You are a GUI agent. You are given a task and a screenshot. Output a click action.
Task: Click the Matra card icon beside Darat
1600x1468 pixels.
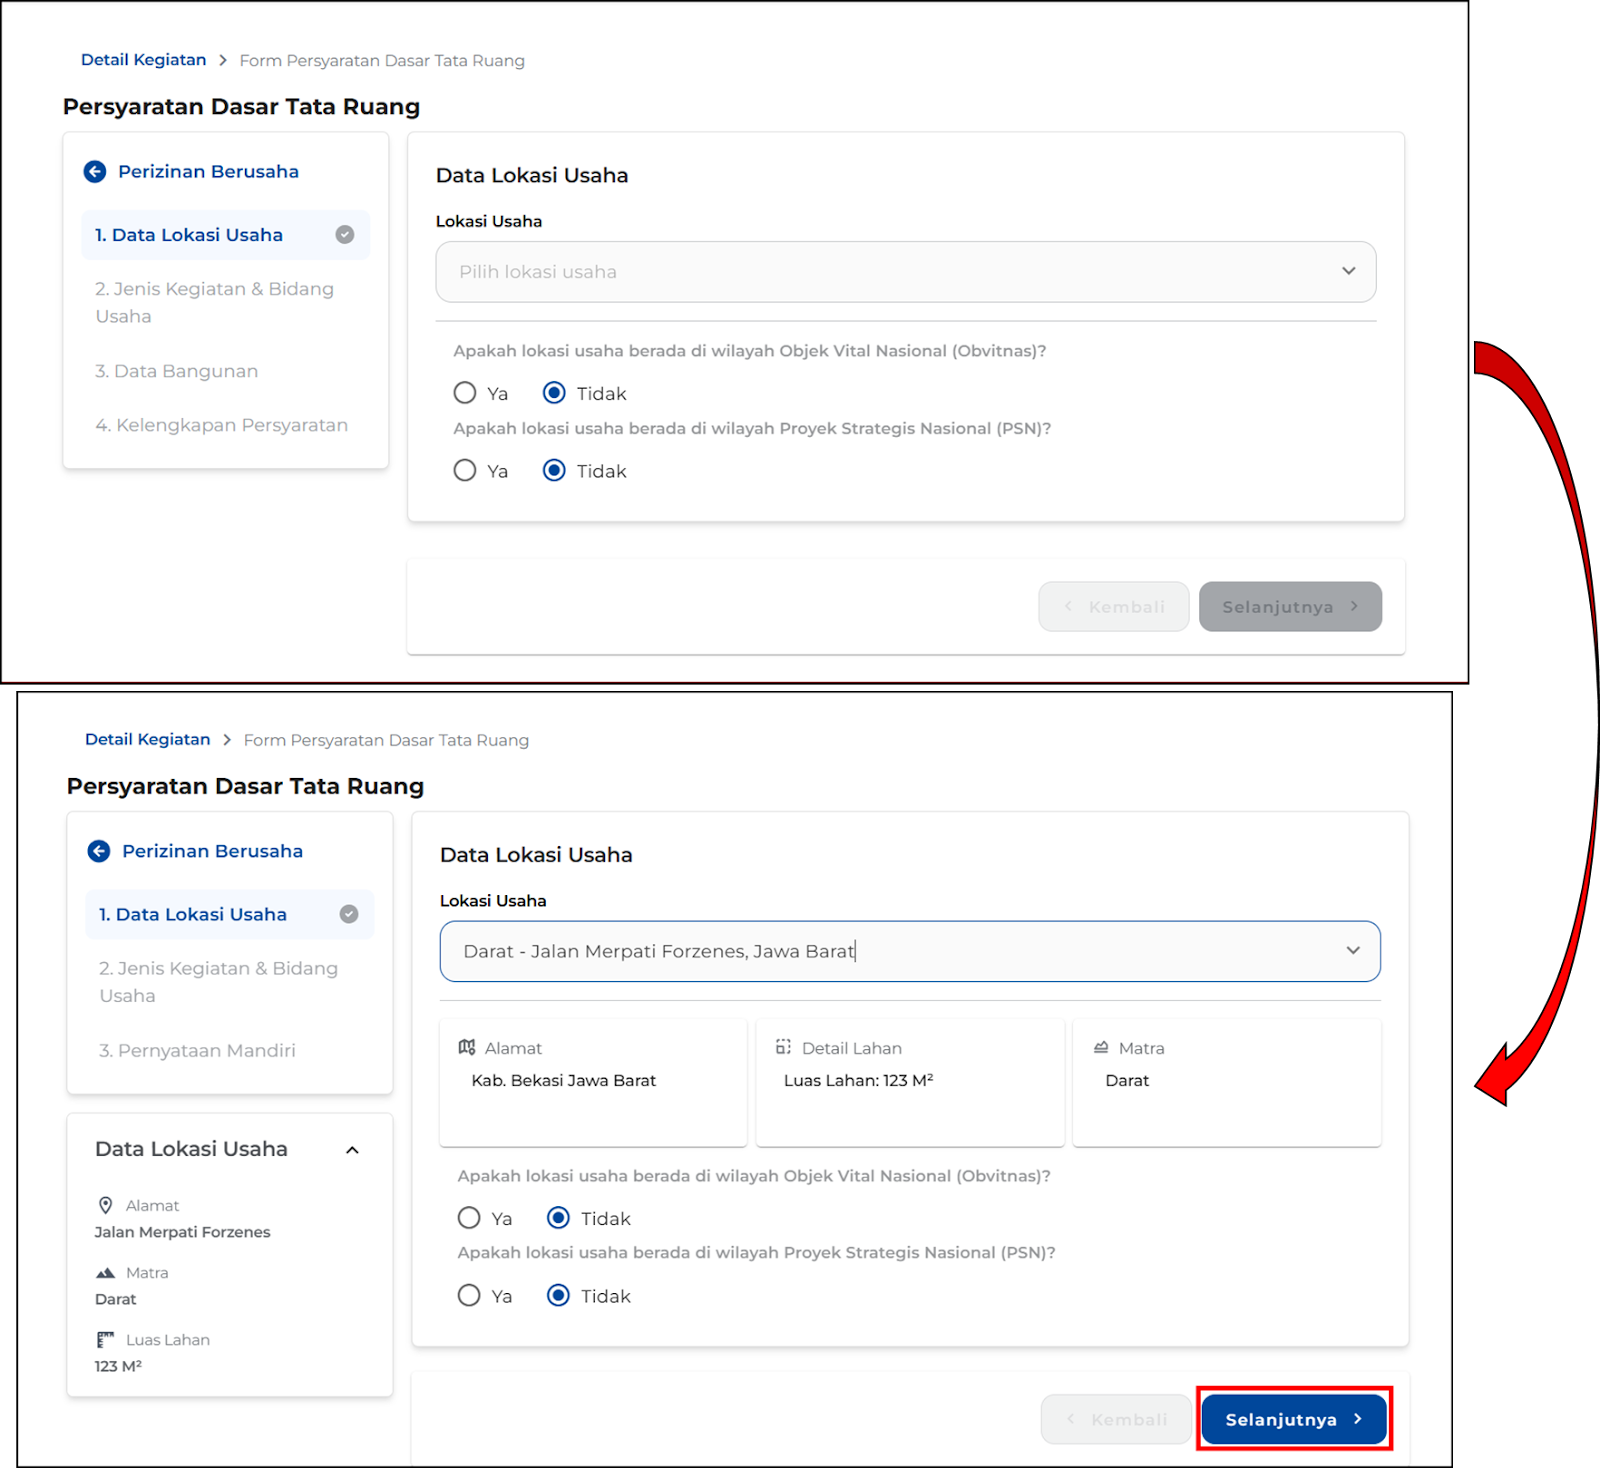tap(1101, 1047)
